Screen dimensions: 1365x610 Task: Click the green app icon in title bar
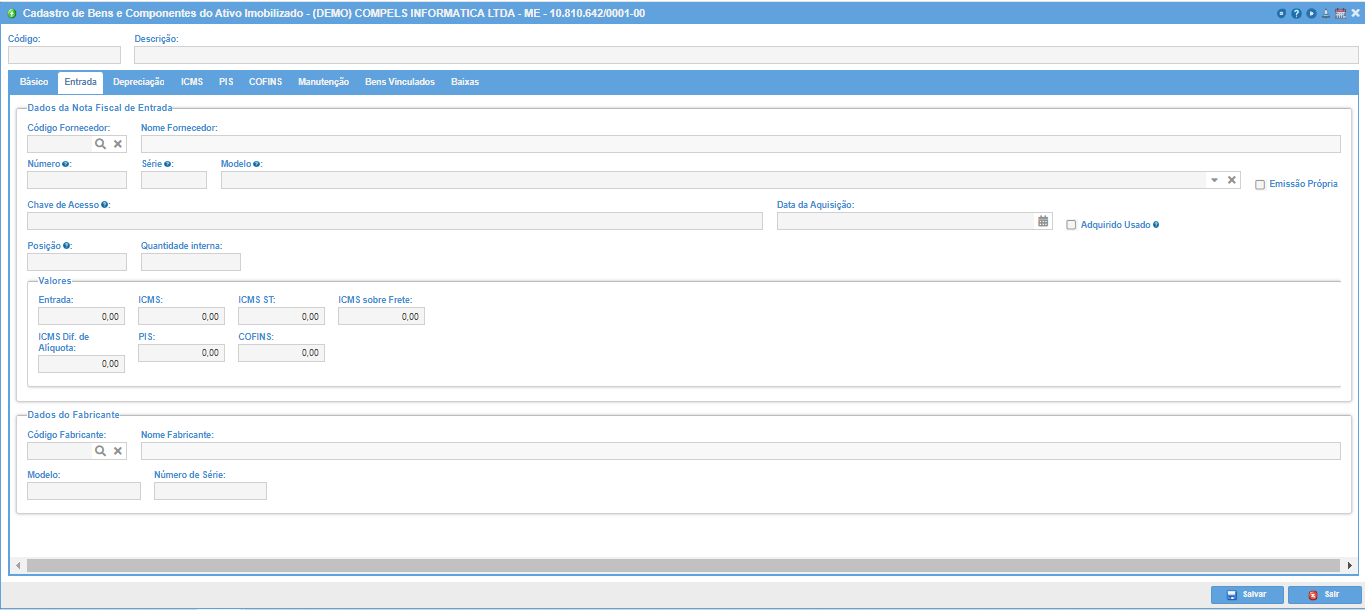coord(12,14)
